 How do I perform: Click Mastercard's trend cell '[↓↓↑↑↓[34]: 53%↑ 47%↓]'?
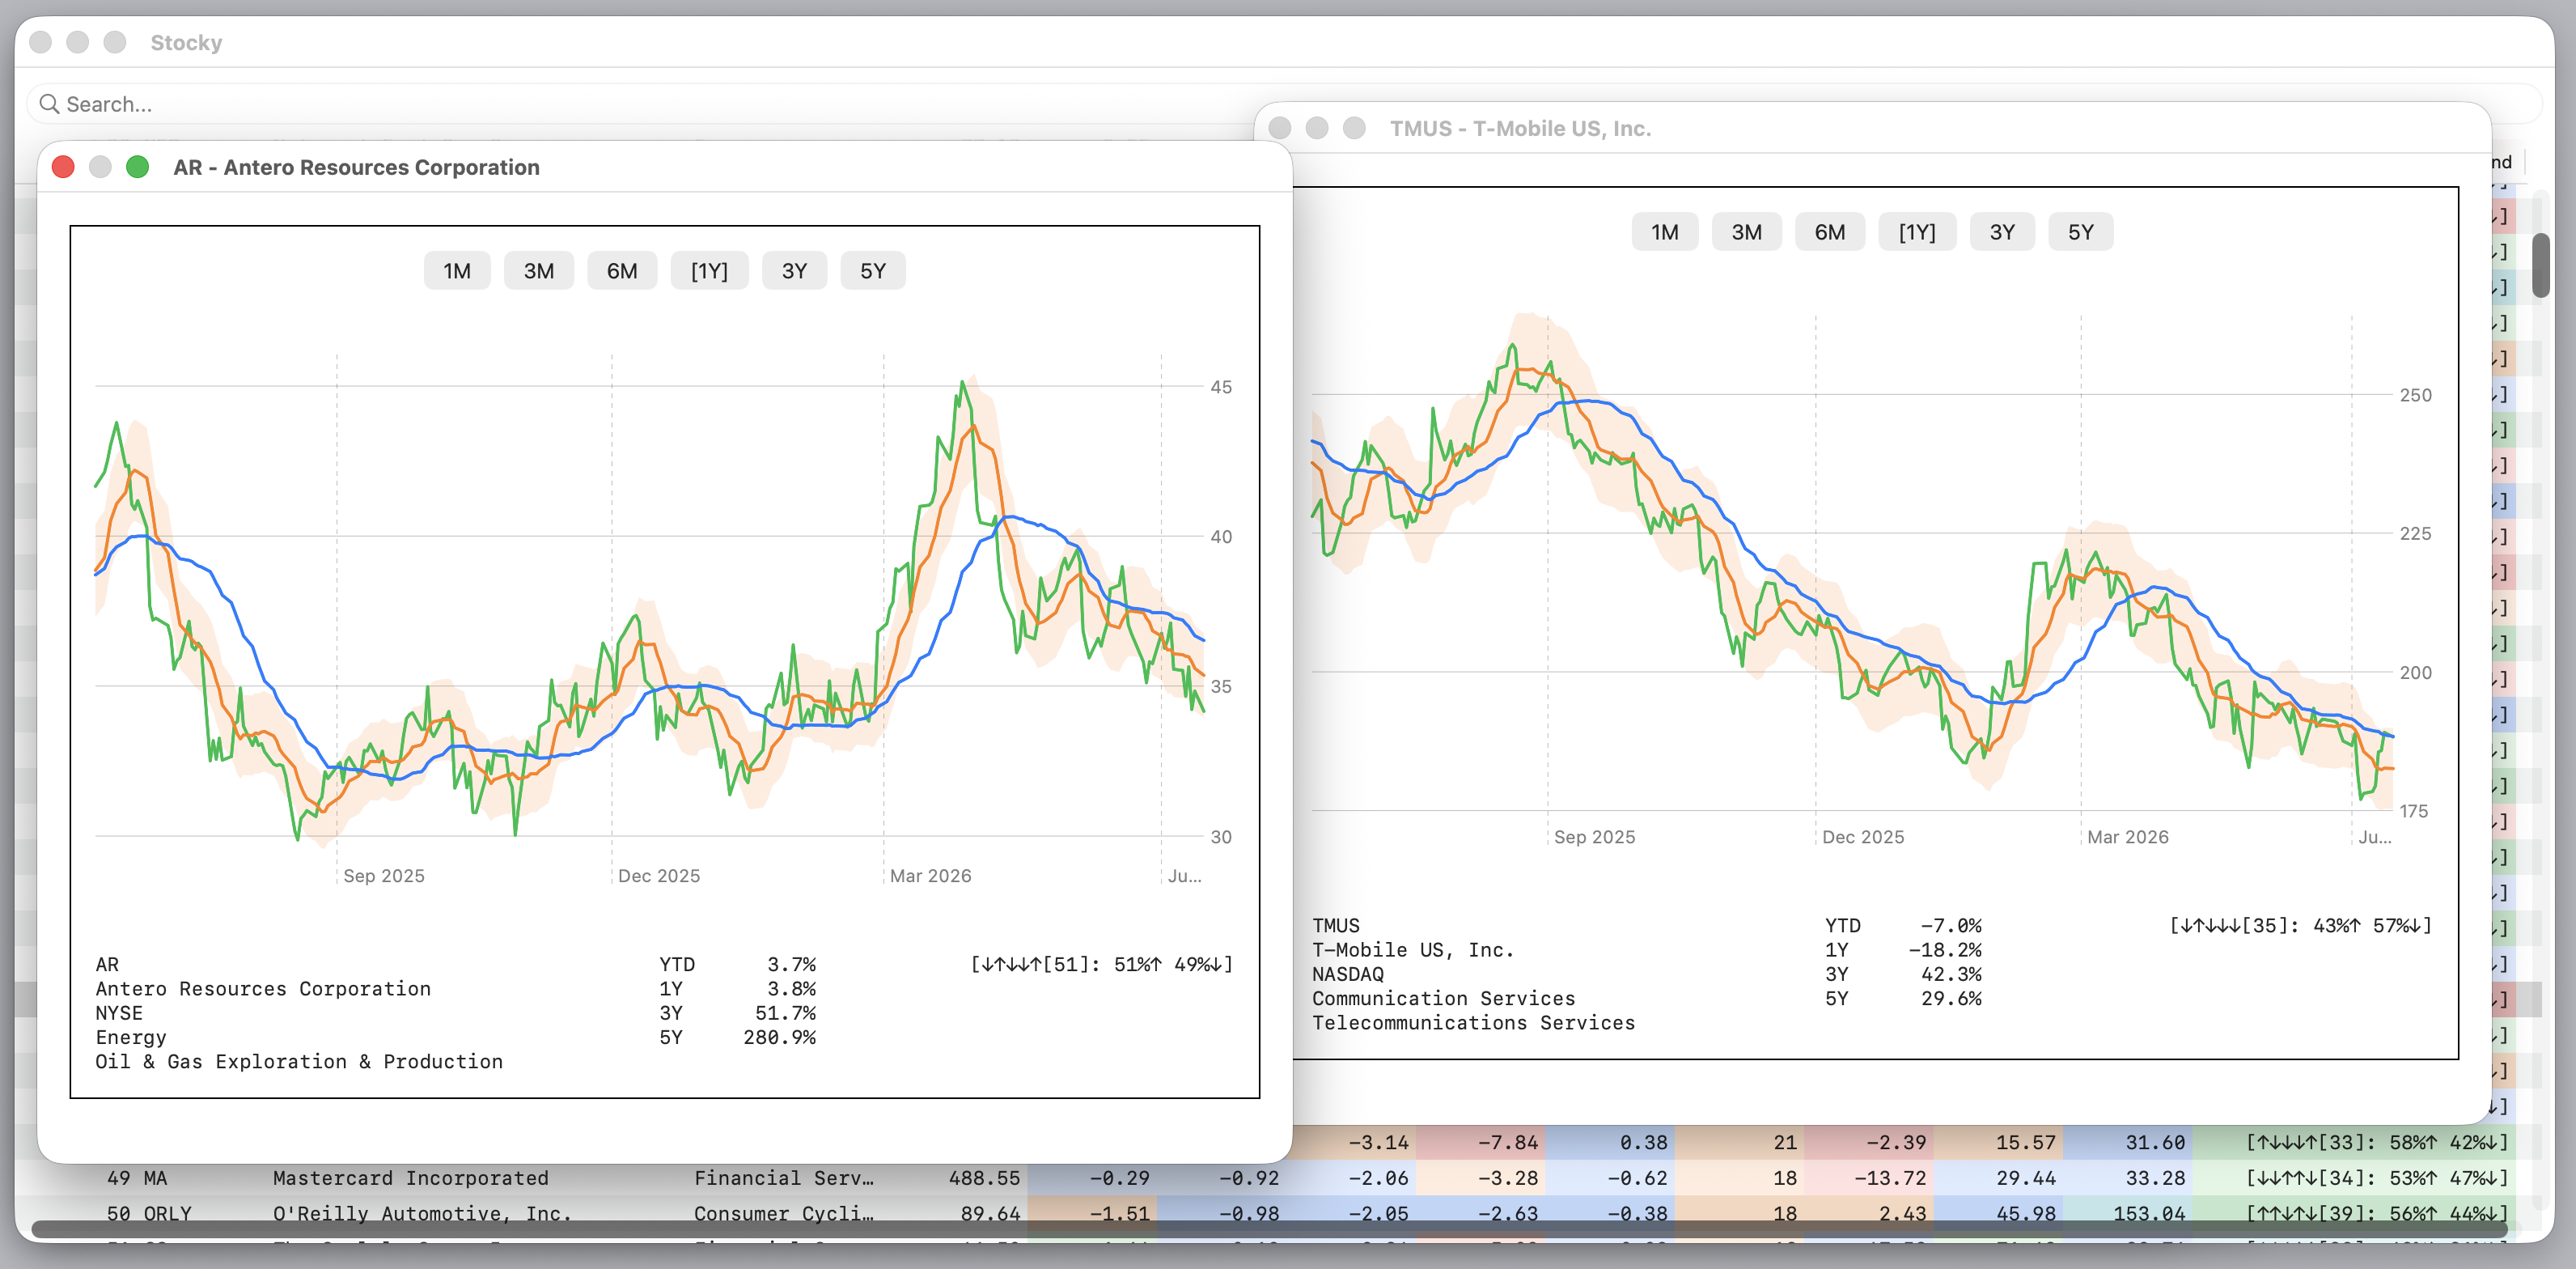[2377, 1178]
